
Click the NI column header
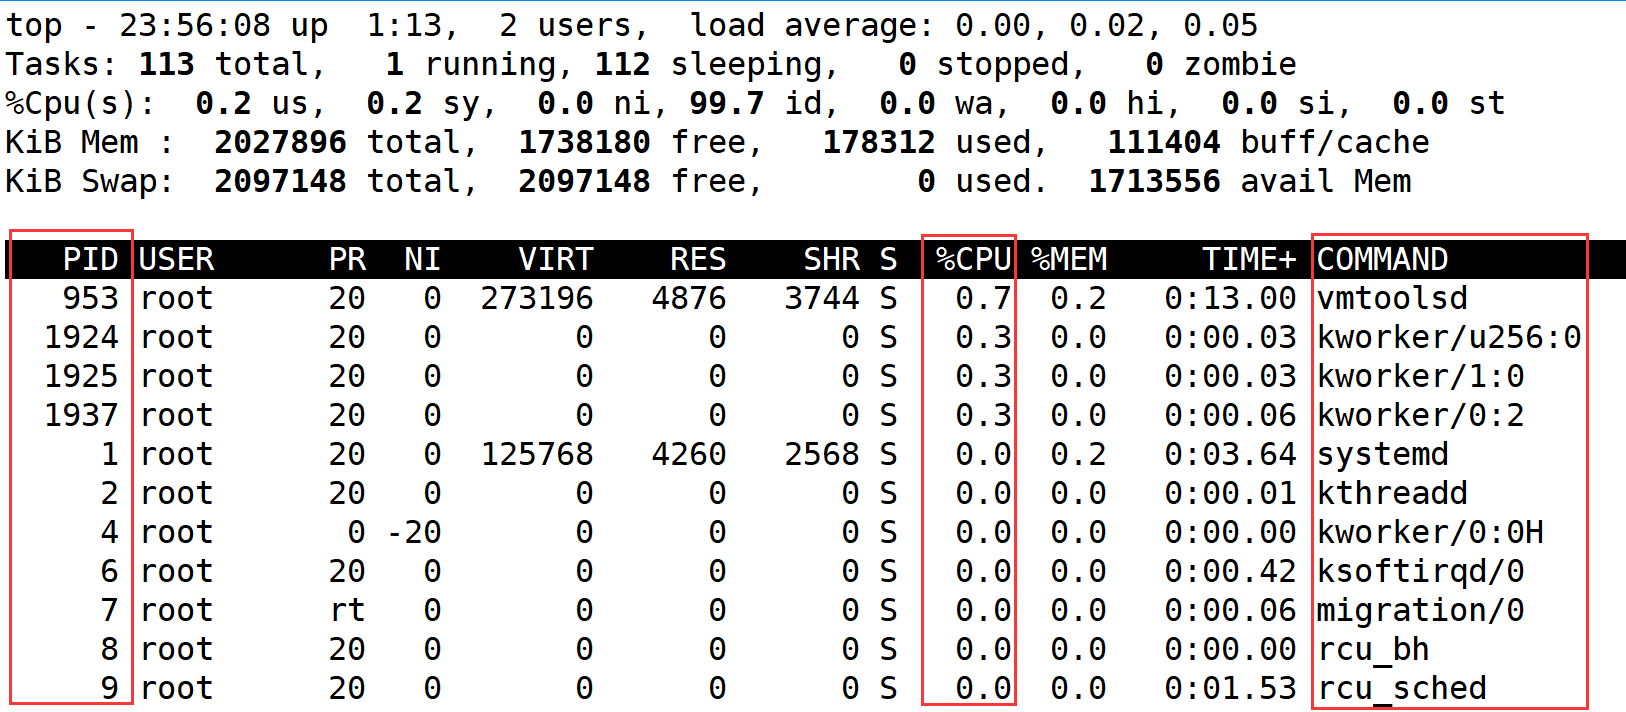(x=422, y=260)
